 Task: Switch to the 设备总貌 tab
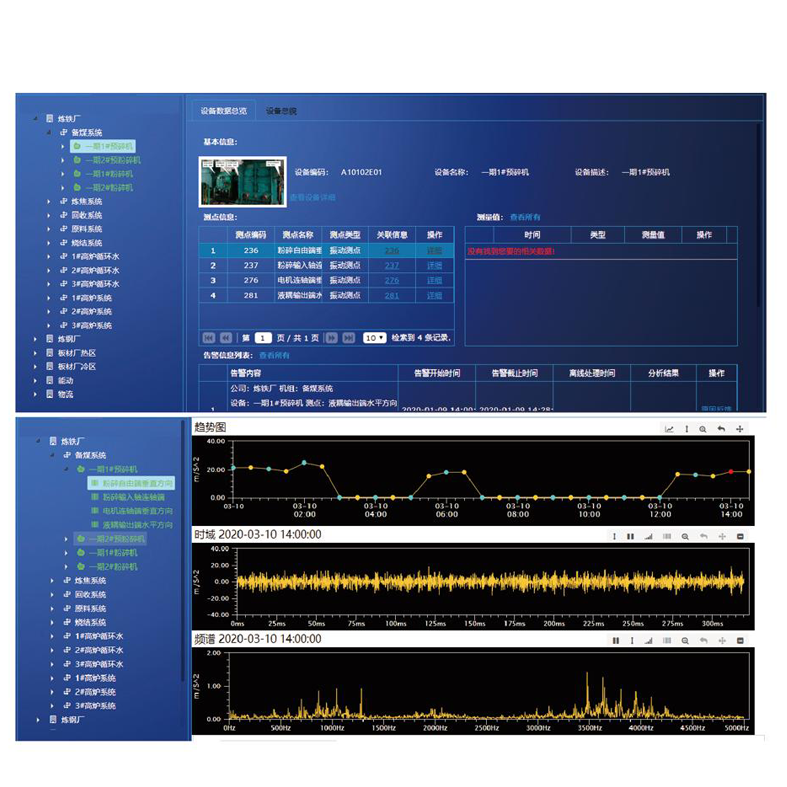pos(281,110)
